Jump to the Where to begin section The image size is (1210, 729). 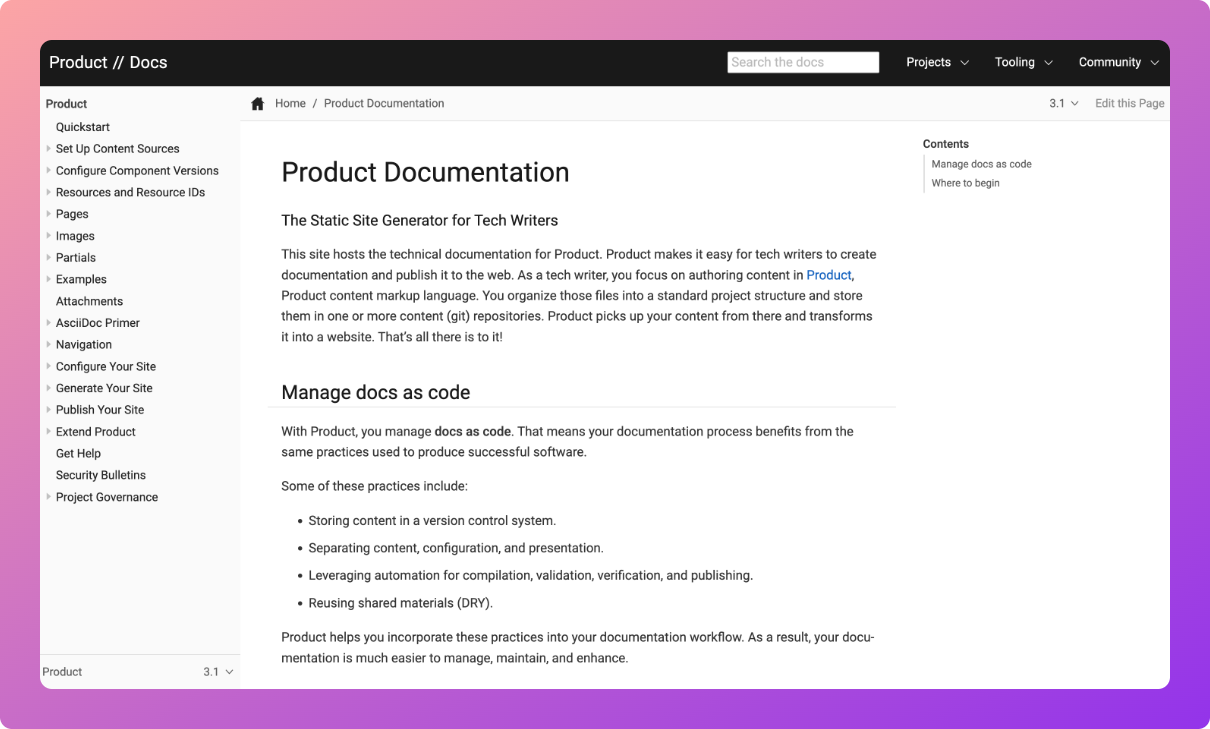(965, 183)
